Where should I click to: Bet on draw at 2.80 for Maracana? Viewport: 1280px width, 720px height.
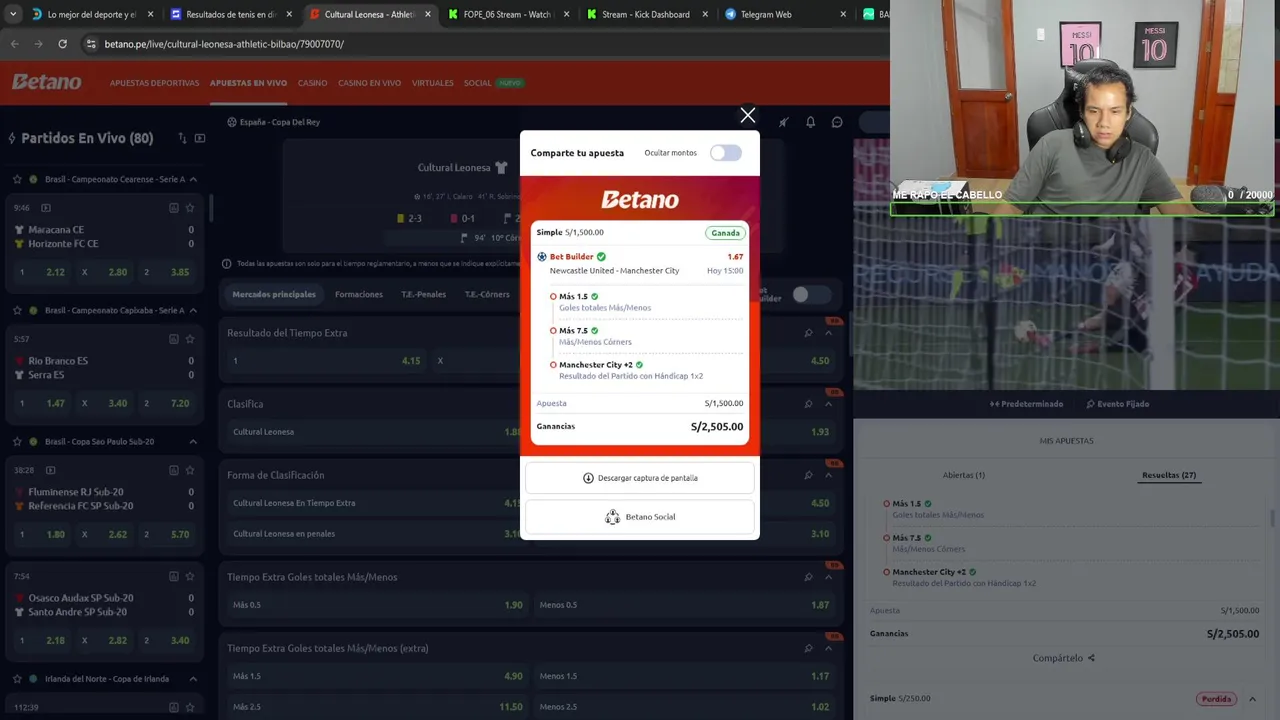(x=104, y=272)
